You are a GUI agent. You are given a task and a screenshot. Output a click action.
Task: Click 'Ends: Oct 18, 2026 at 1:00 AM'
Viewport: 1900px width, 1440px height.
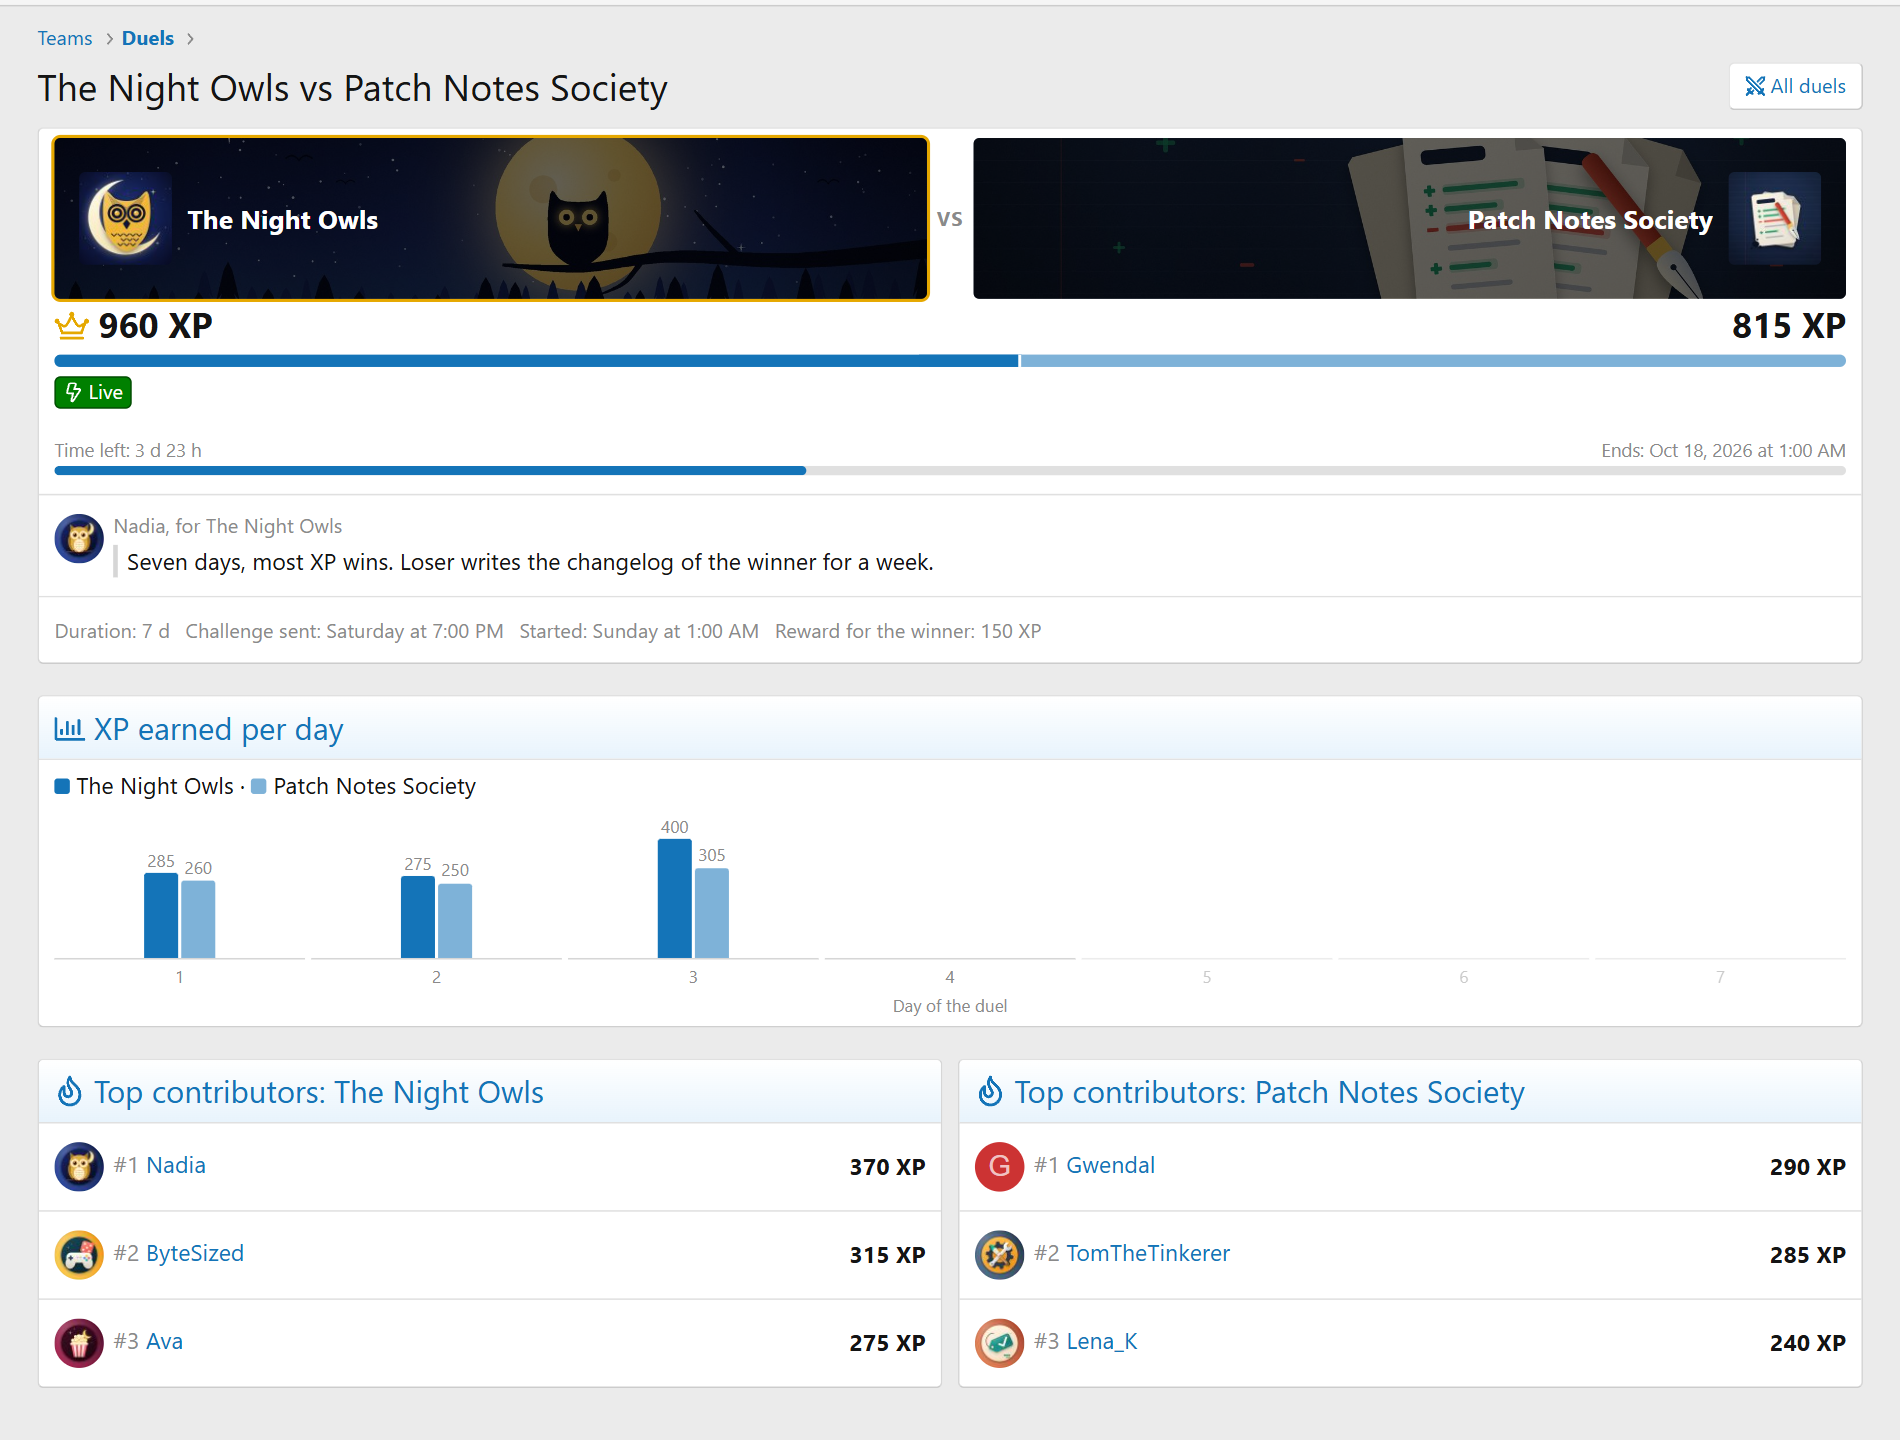(x=1723, y=450)
